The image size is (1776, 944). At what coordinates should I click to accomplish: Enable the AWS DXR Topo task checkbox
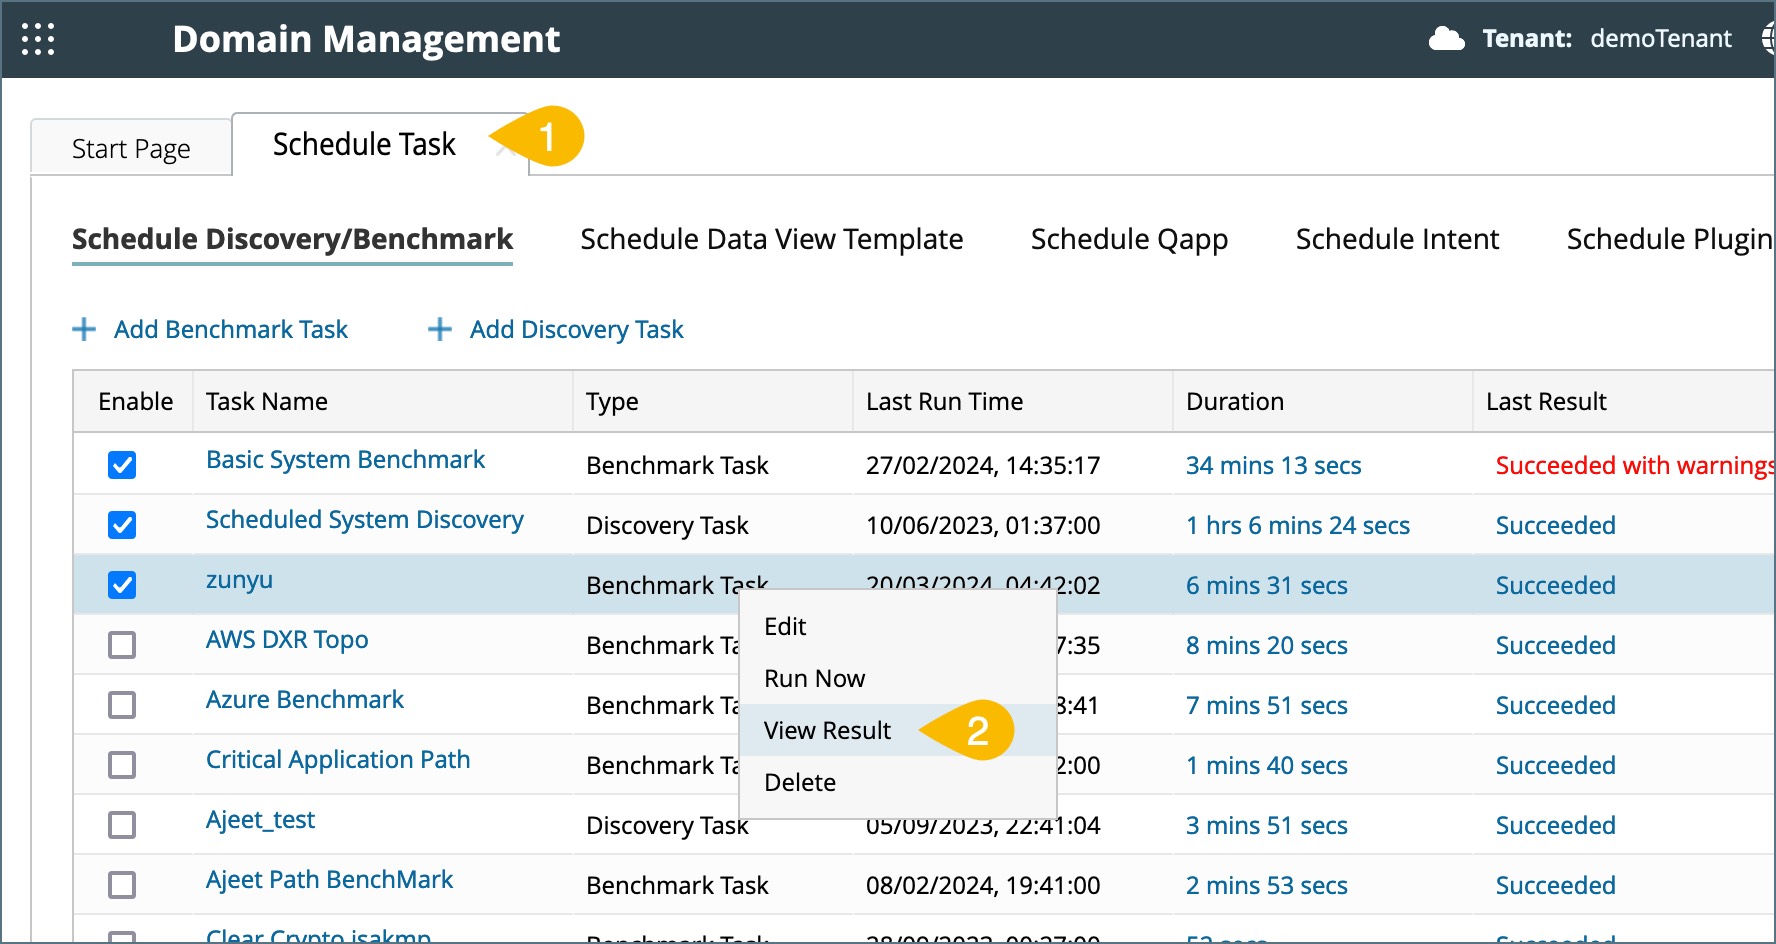point(122,645)
